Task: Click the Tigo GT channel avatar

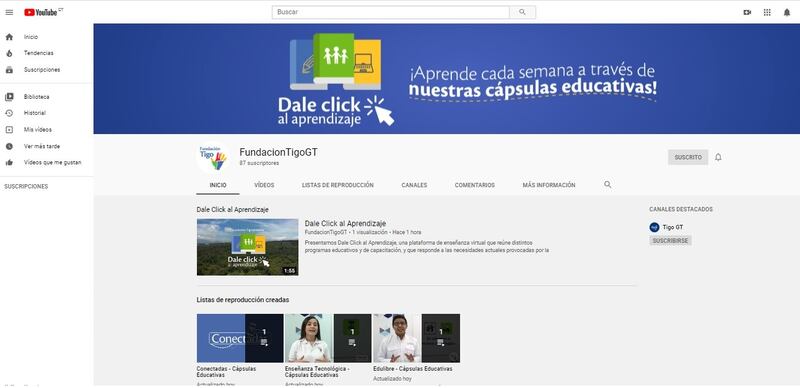Action: pyautogui.click(x=654, y=227)
